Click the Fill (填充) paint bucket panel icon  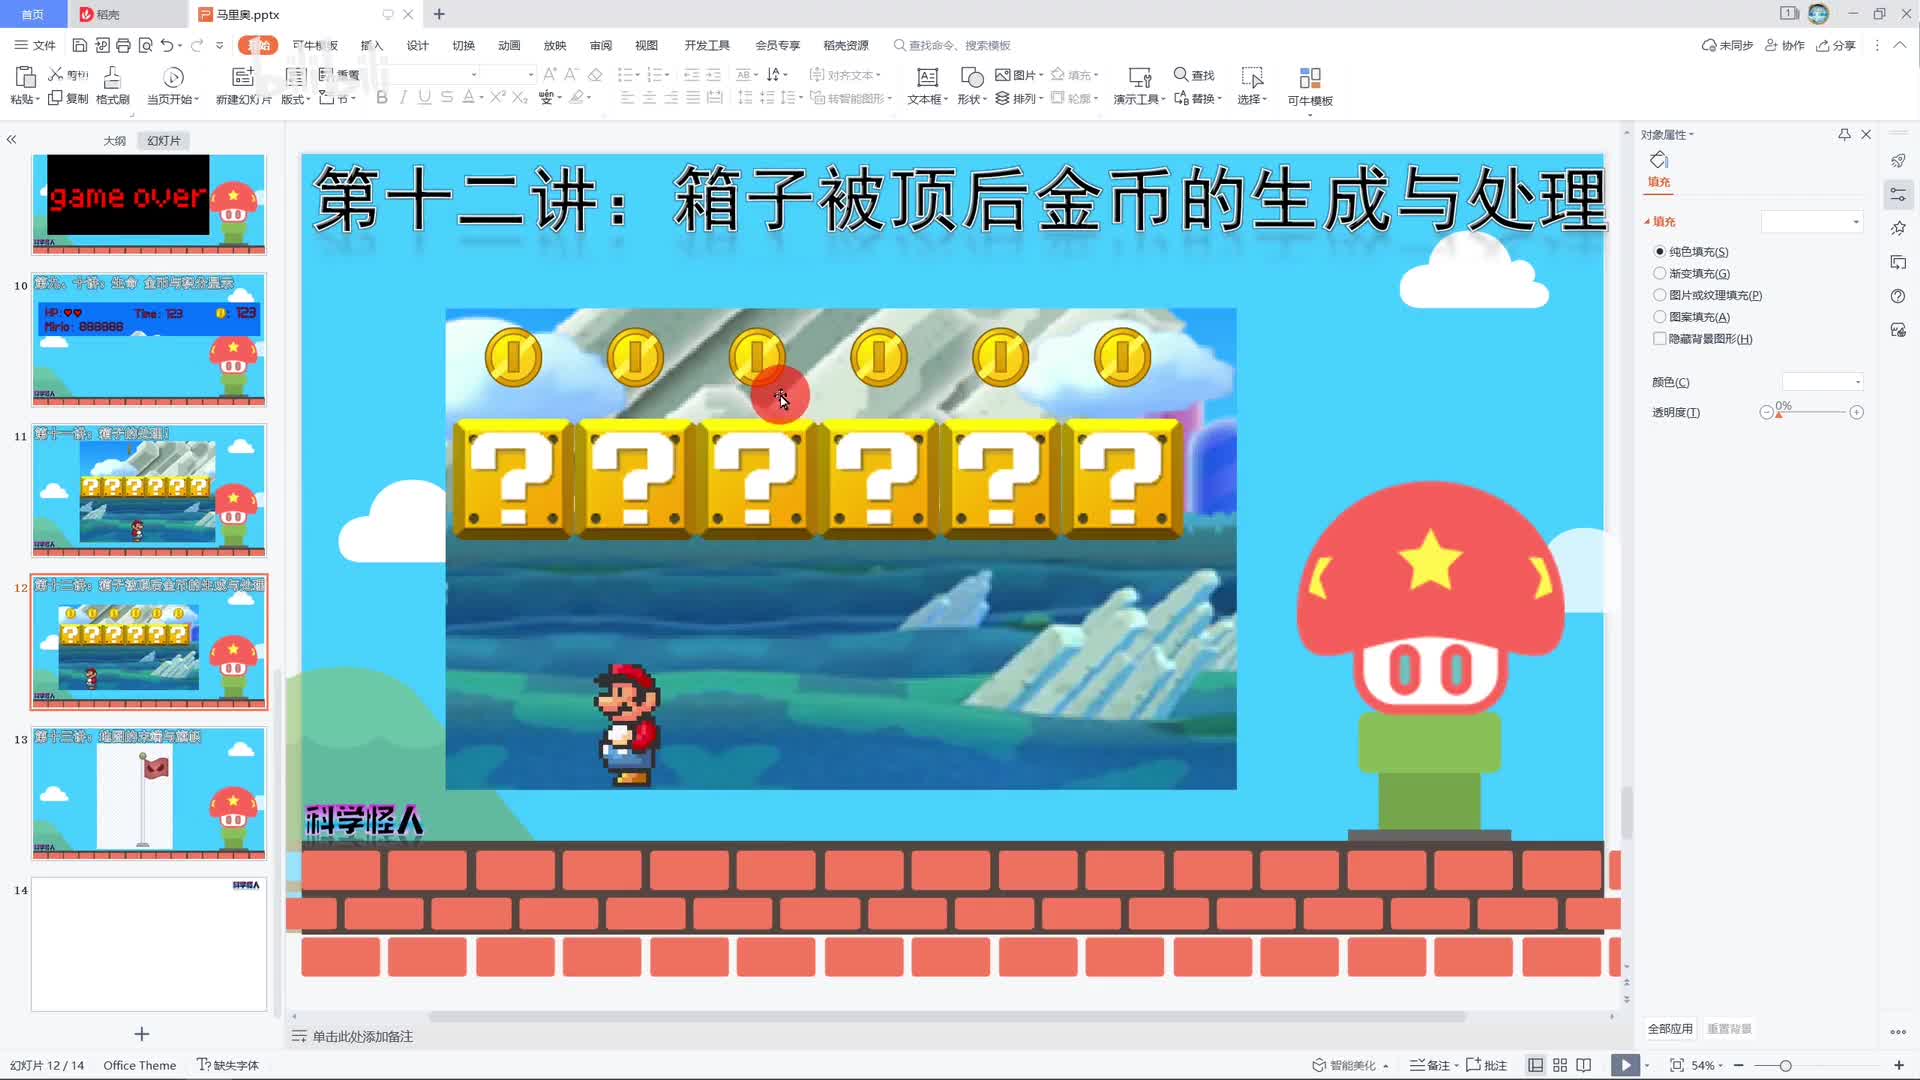pos(1659,161)
